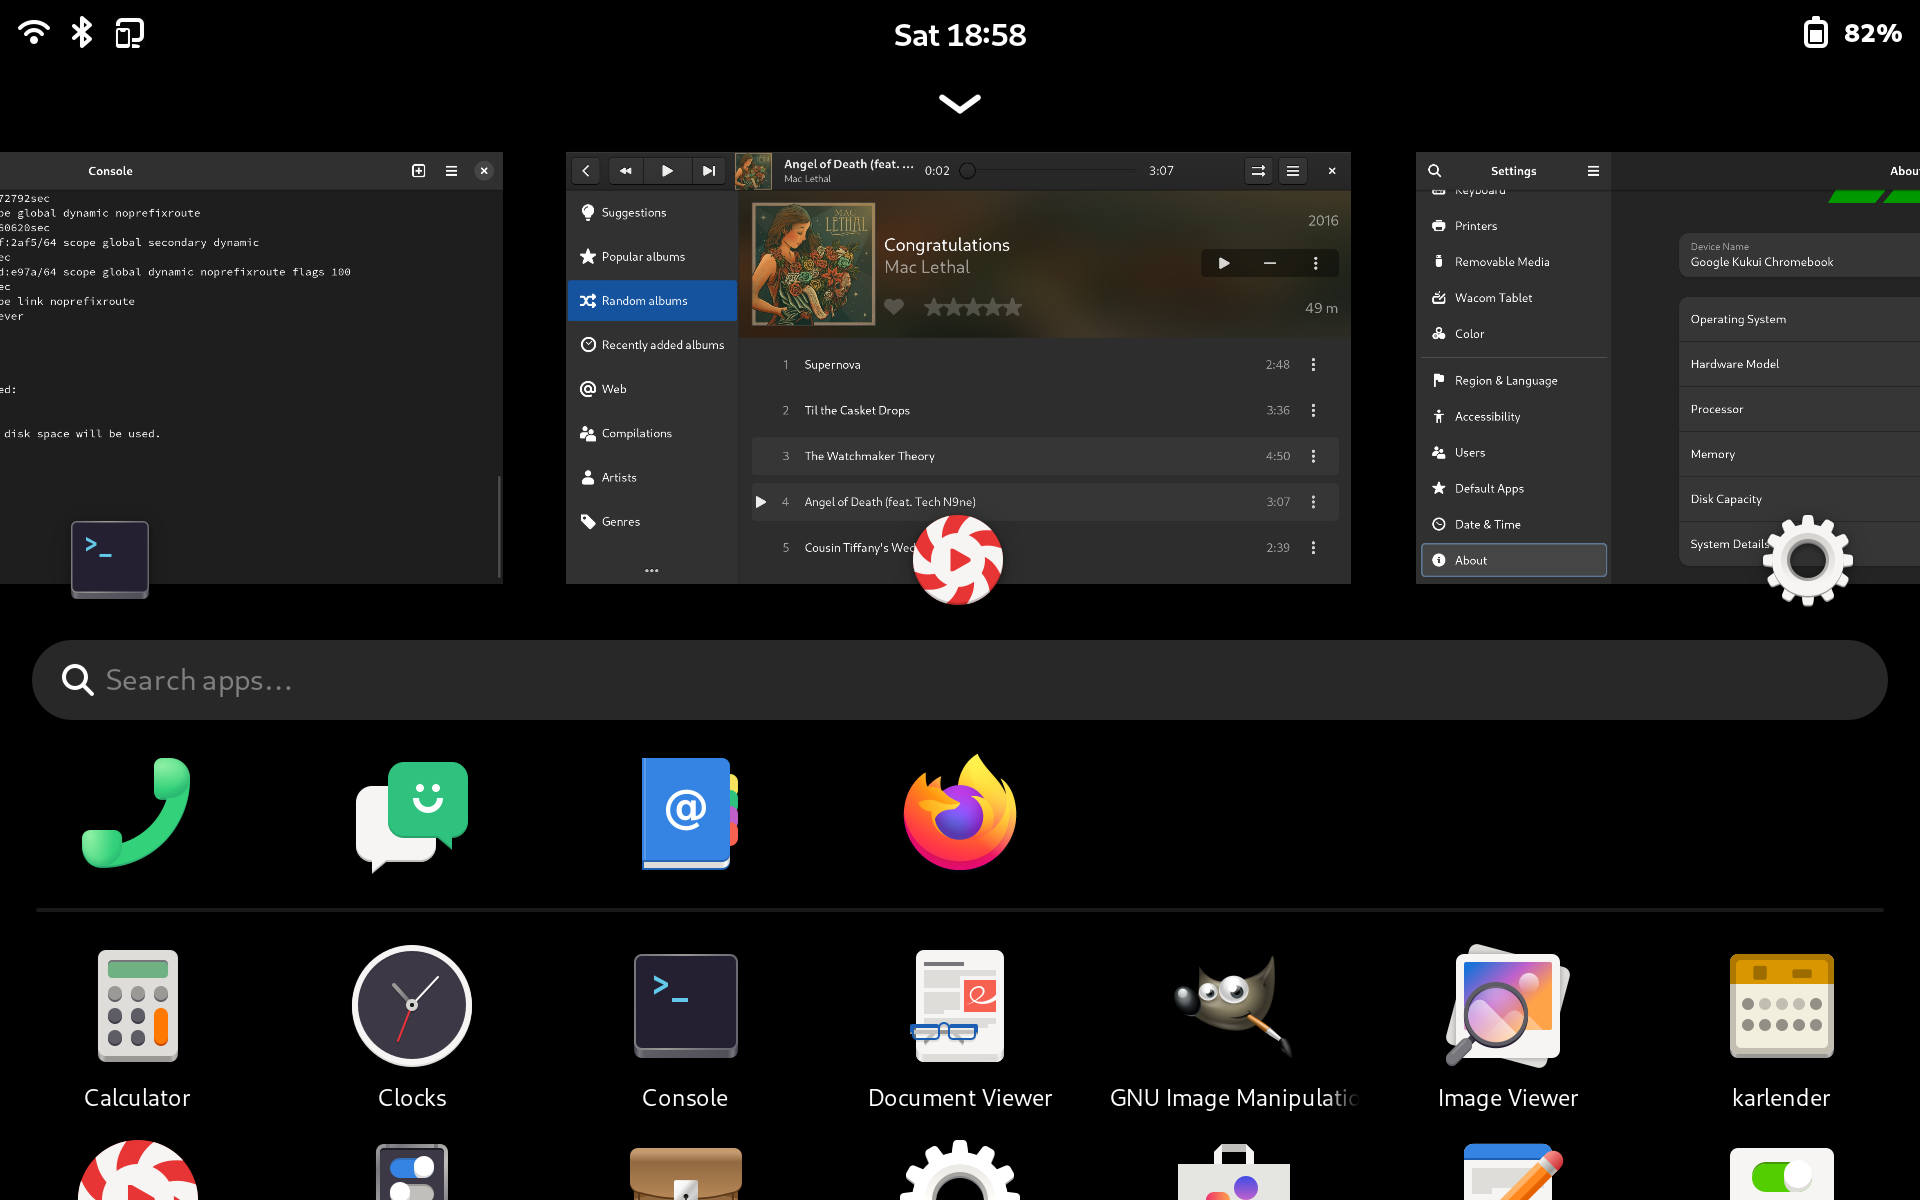This screenshot has height=1200, width=1920.
Task: Launch the Calculator app
Action: [137, 1006]
